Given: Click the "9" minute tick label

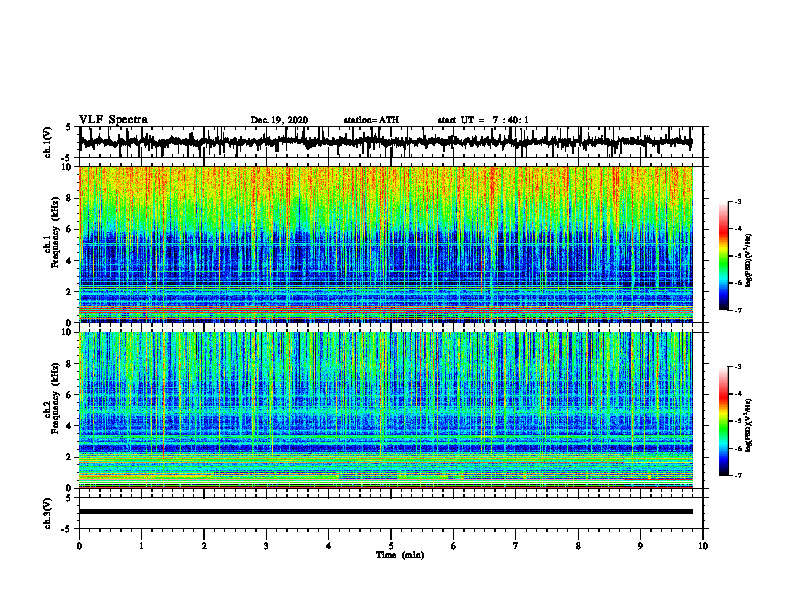Looking at the screenshot, I should pos(640,546).
